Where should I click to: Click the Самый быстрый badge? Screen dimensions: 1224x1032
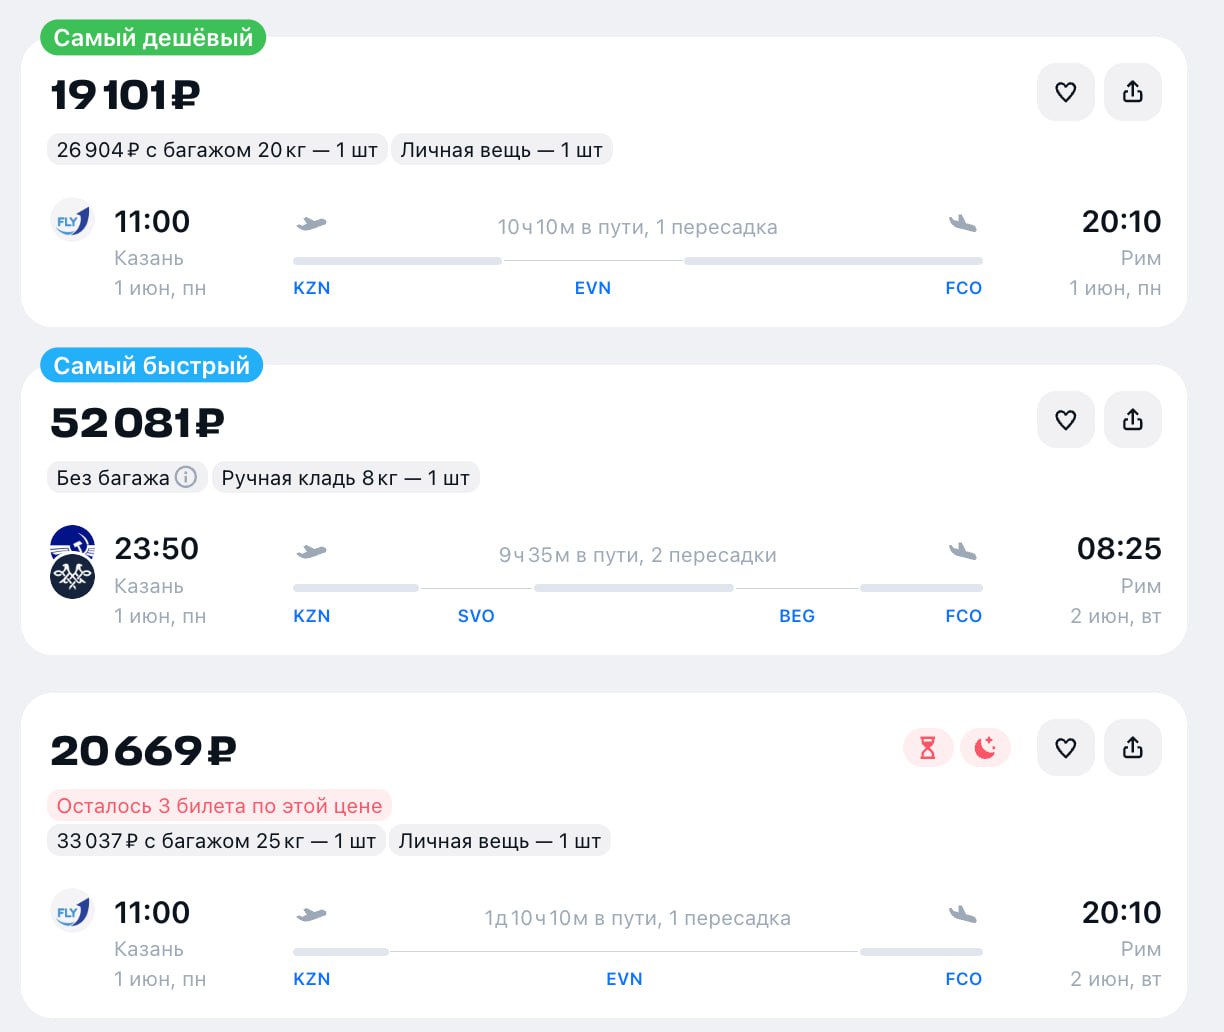pos(152,366)
